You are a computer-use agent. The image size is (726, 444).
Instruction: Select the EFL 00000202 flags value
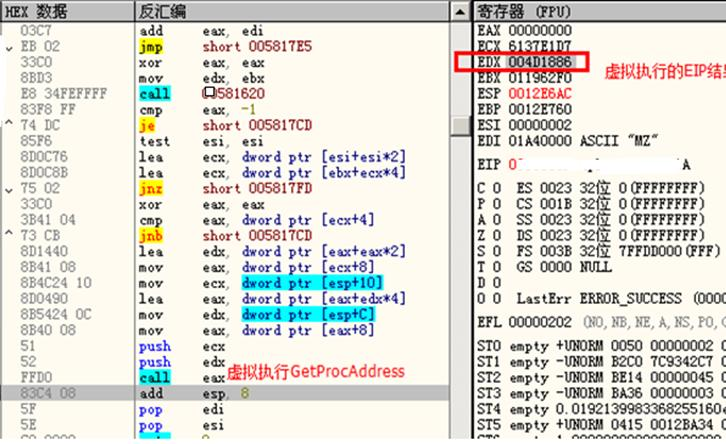(x=540, y=322)
